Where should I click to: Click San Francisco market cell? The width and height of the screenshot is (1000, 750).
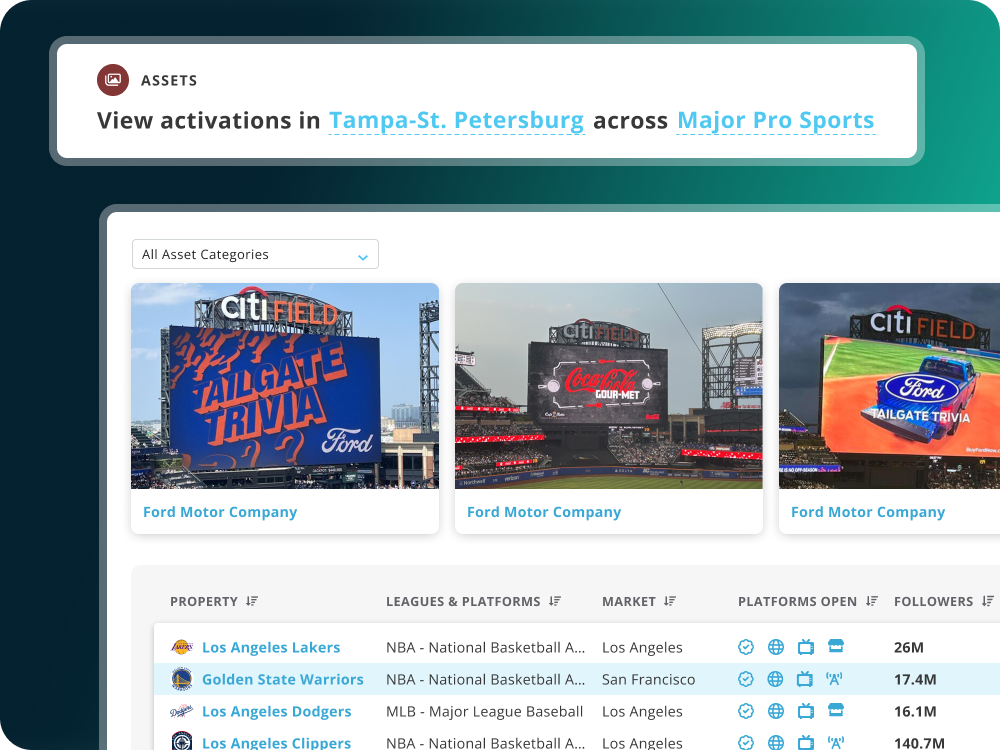coord(649,679)
